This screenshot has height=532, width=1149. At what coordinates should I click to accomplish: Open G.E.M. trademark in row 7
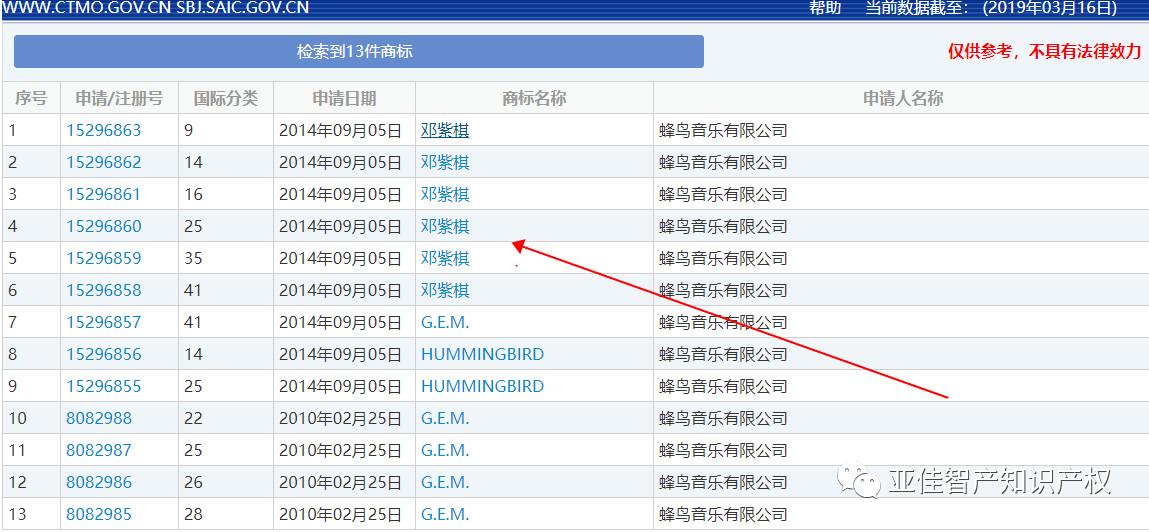tap(445, 322)
